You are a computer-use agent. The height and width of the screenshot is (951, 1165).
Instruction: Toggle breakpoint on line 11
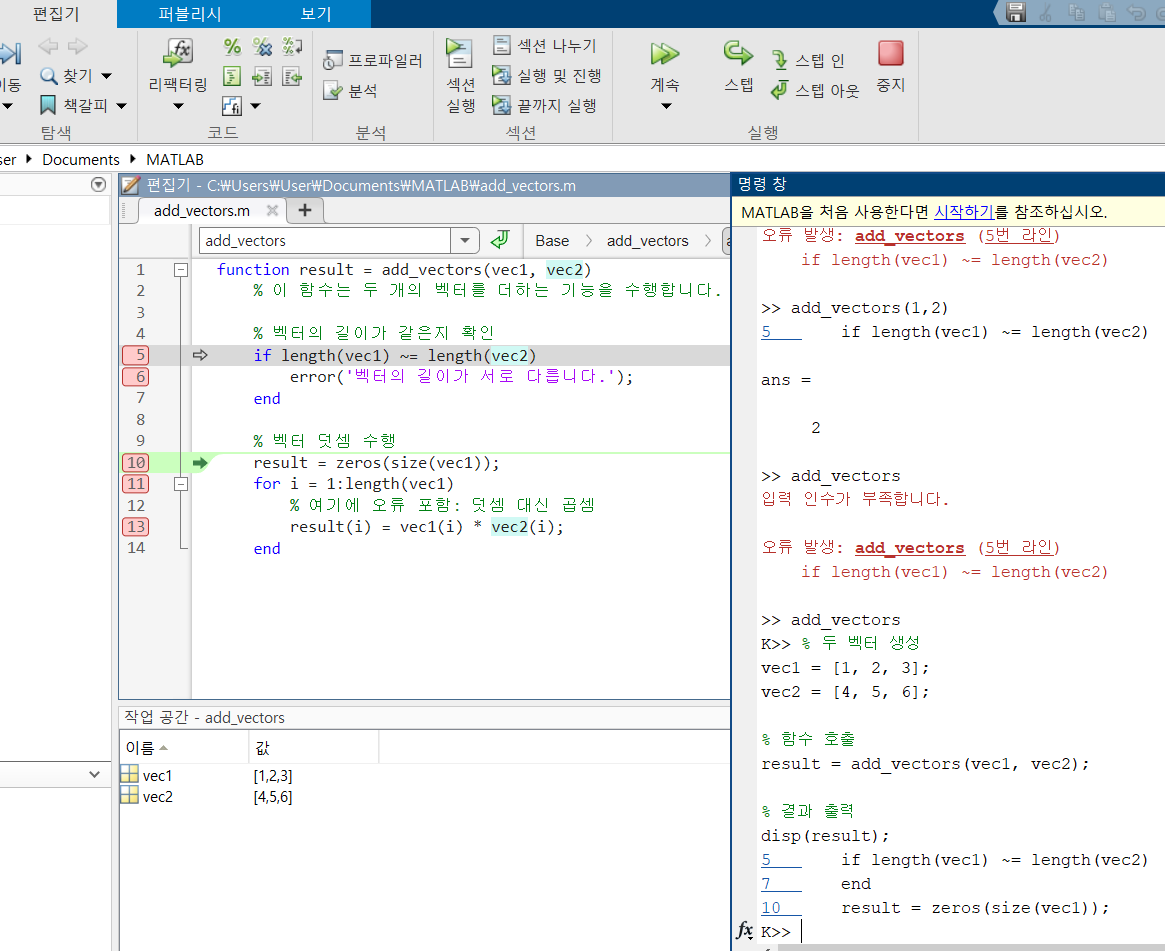[x=137, y=484]
